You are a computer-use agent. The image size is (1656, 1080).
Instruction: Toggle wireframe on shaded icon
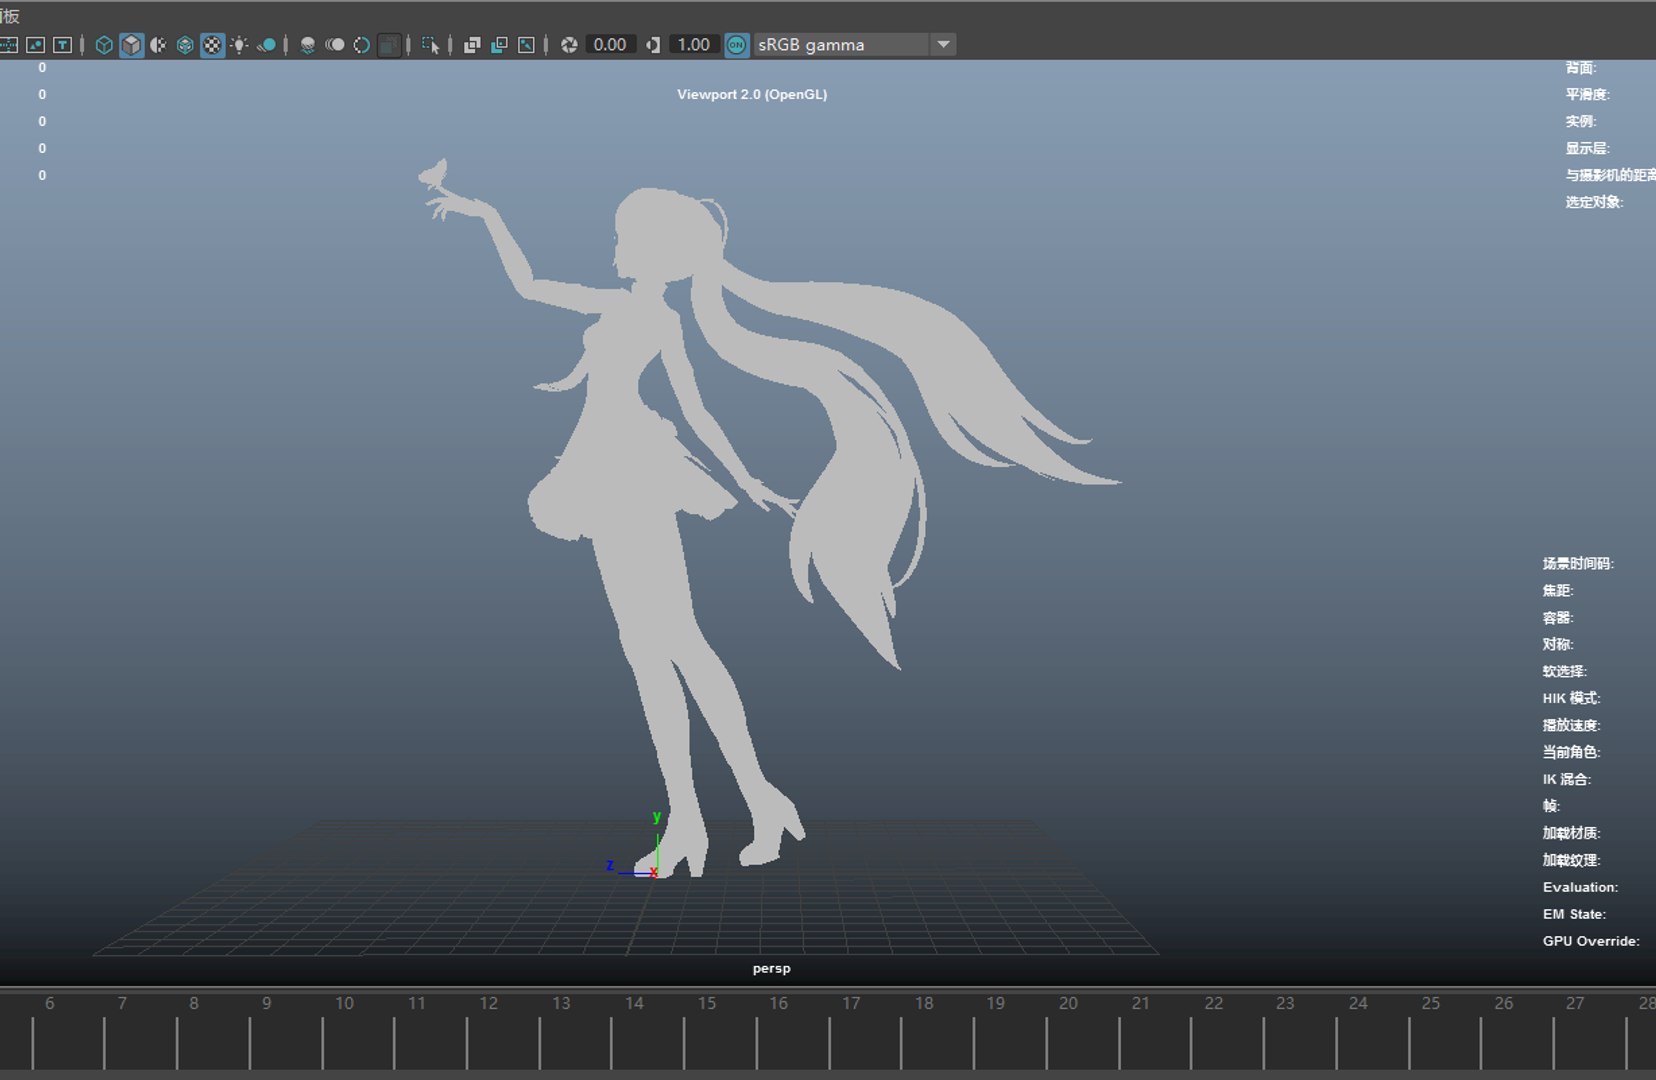coord(185,45)
